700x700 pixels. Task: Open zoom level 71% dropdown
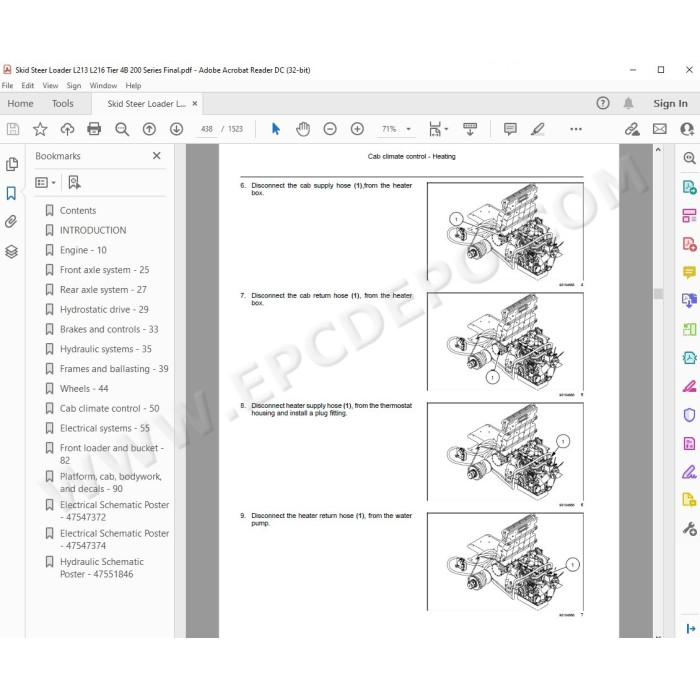click(408, 129)
